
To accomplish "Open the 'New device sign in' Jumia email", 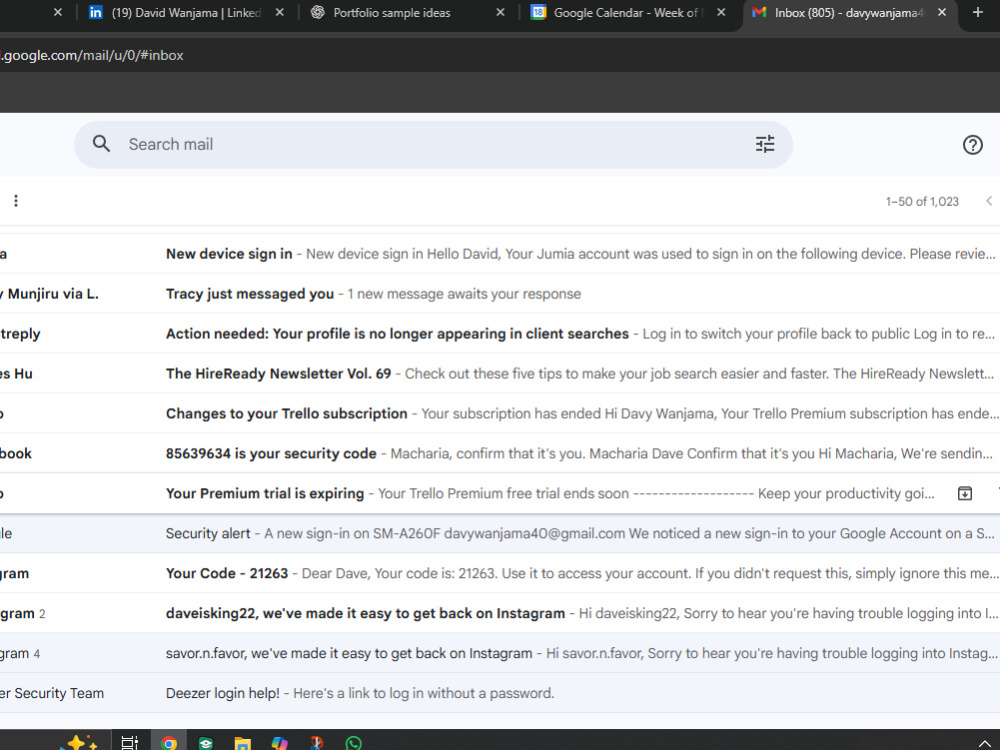I will click(500, 254).
